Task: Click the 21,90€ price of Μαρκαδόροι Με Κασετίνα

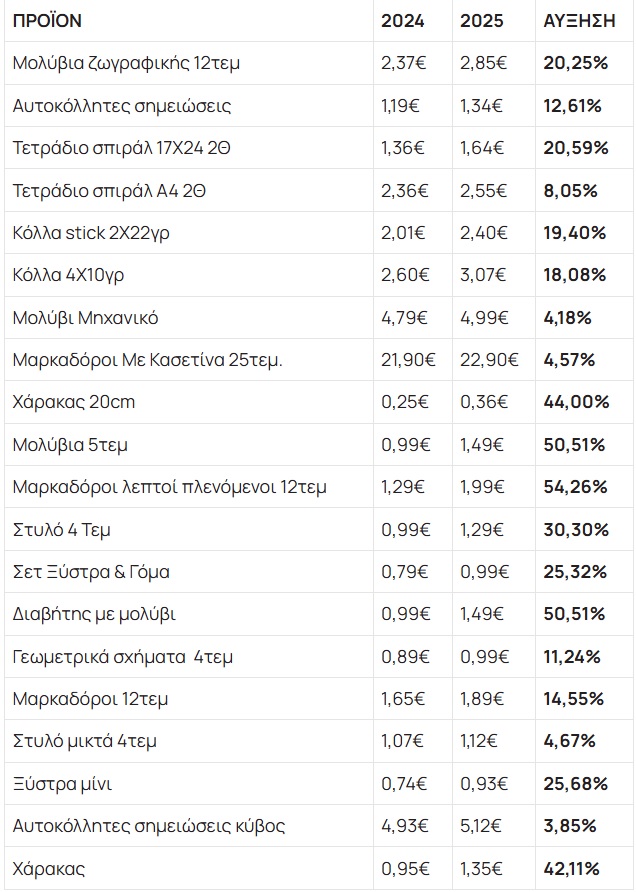Action: click(408, 360)
